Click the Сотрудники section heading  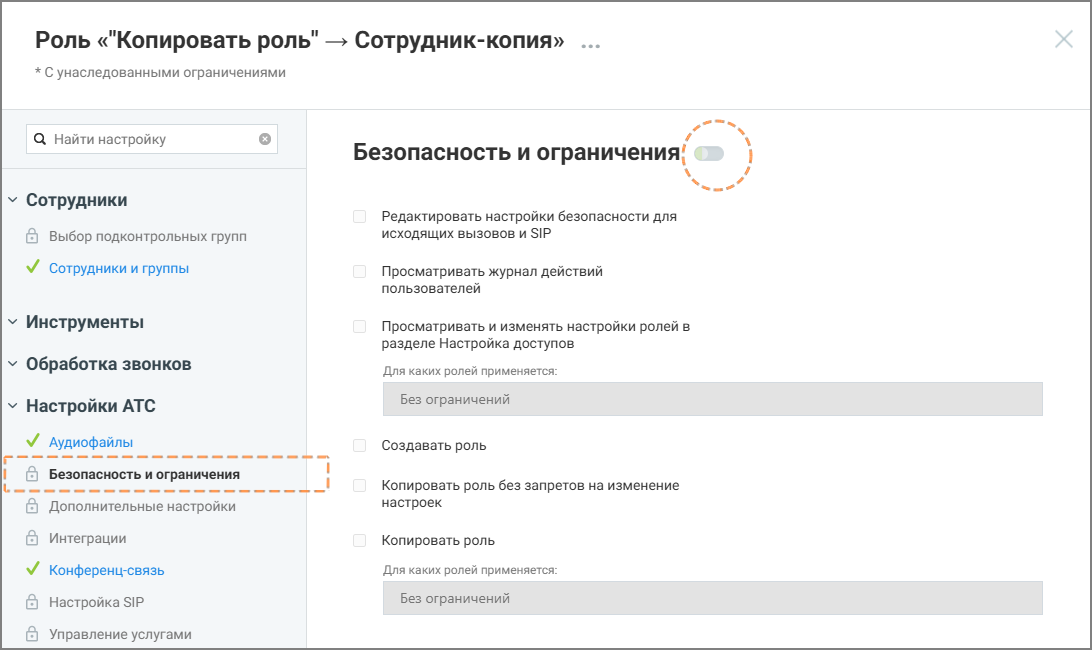point(77,200)
